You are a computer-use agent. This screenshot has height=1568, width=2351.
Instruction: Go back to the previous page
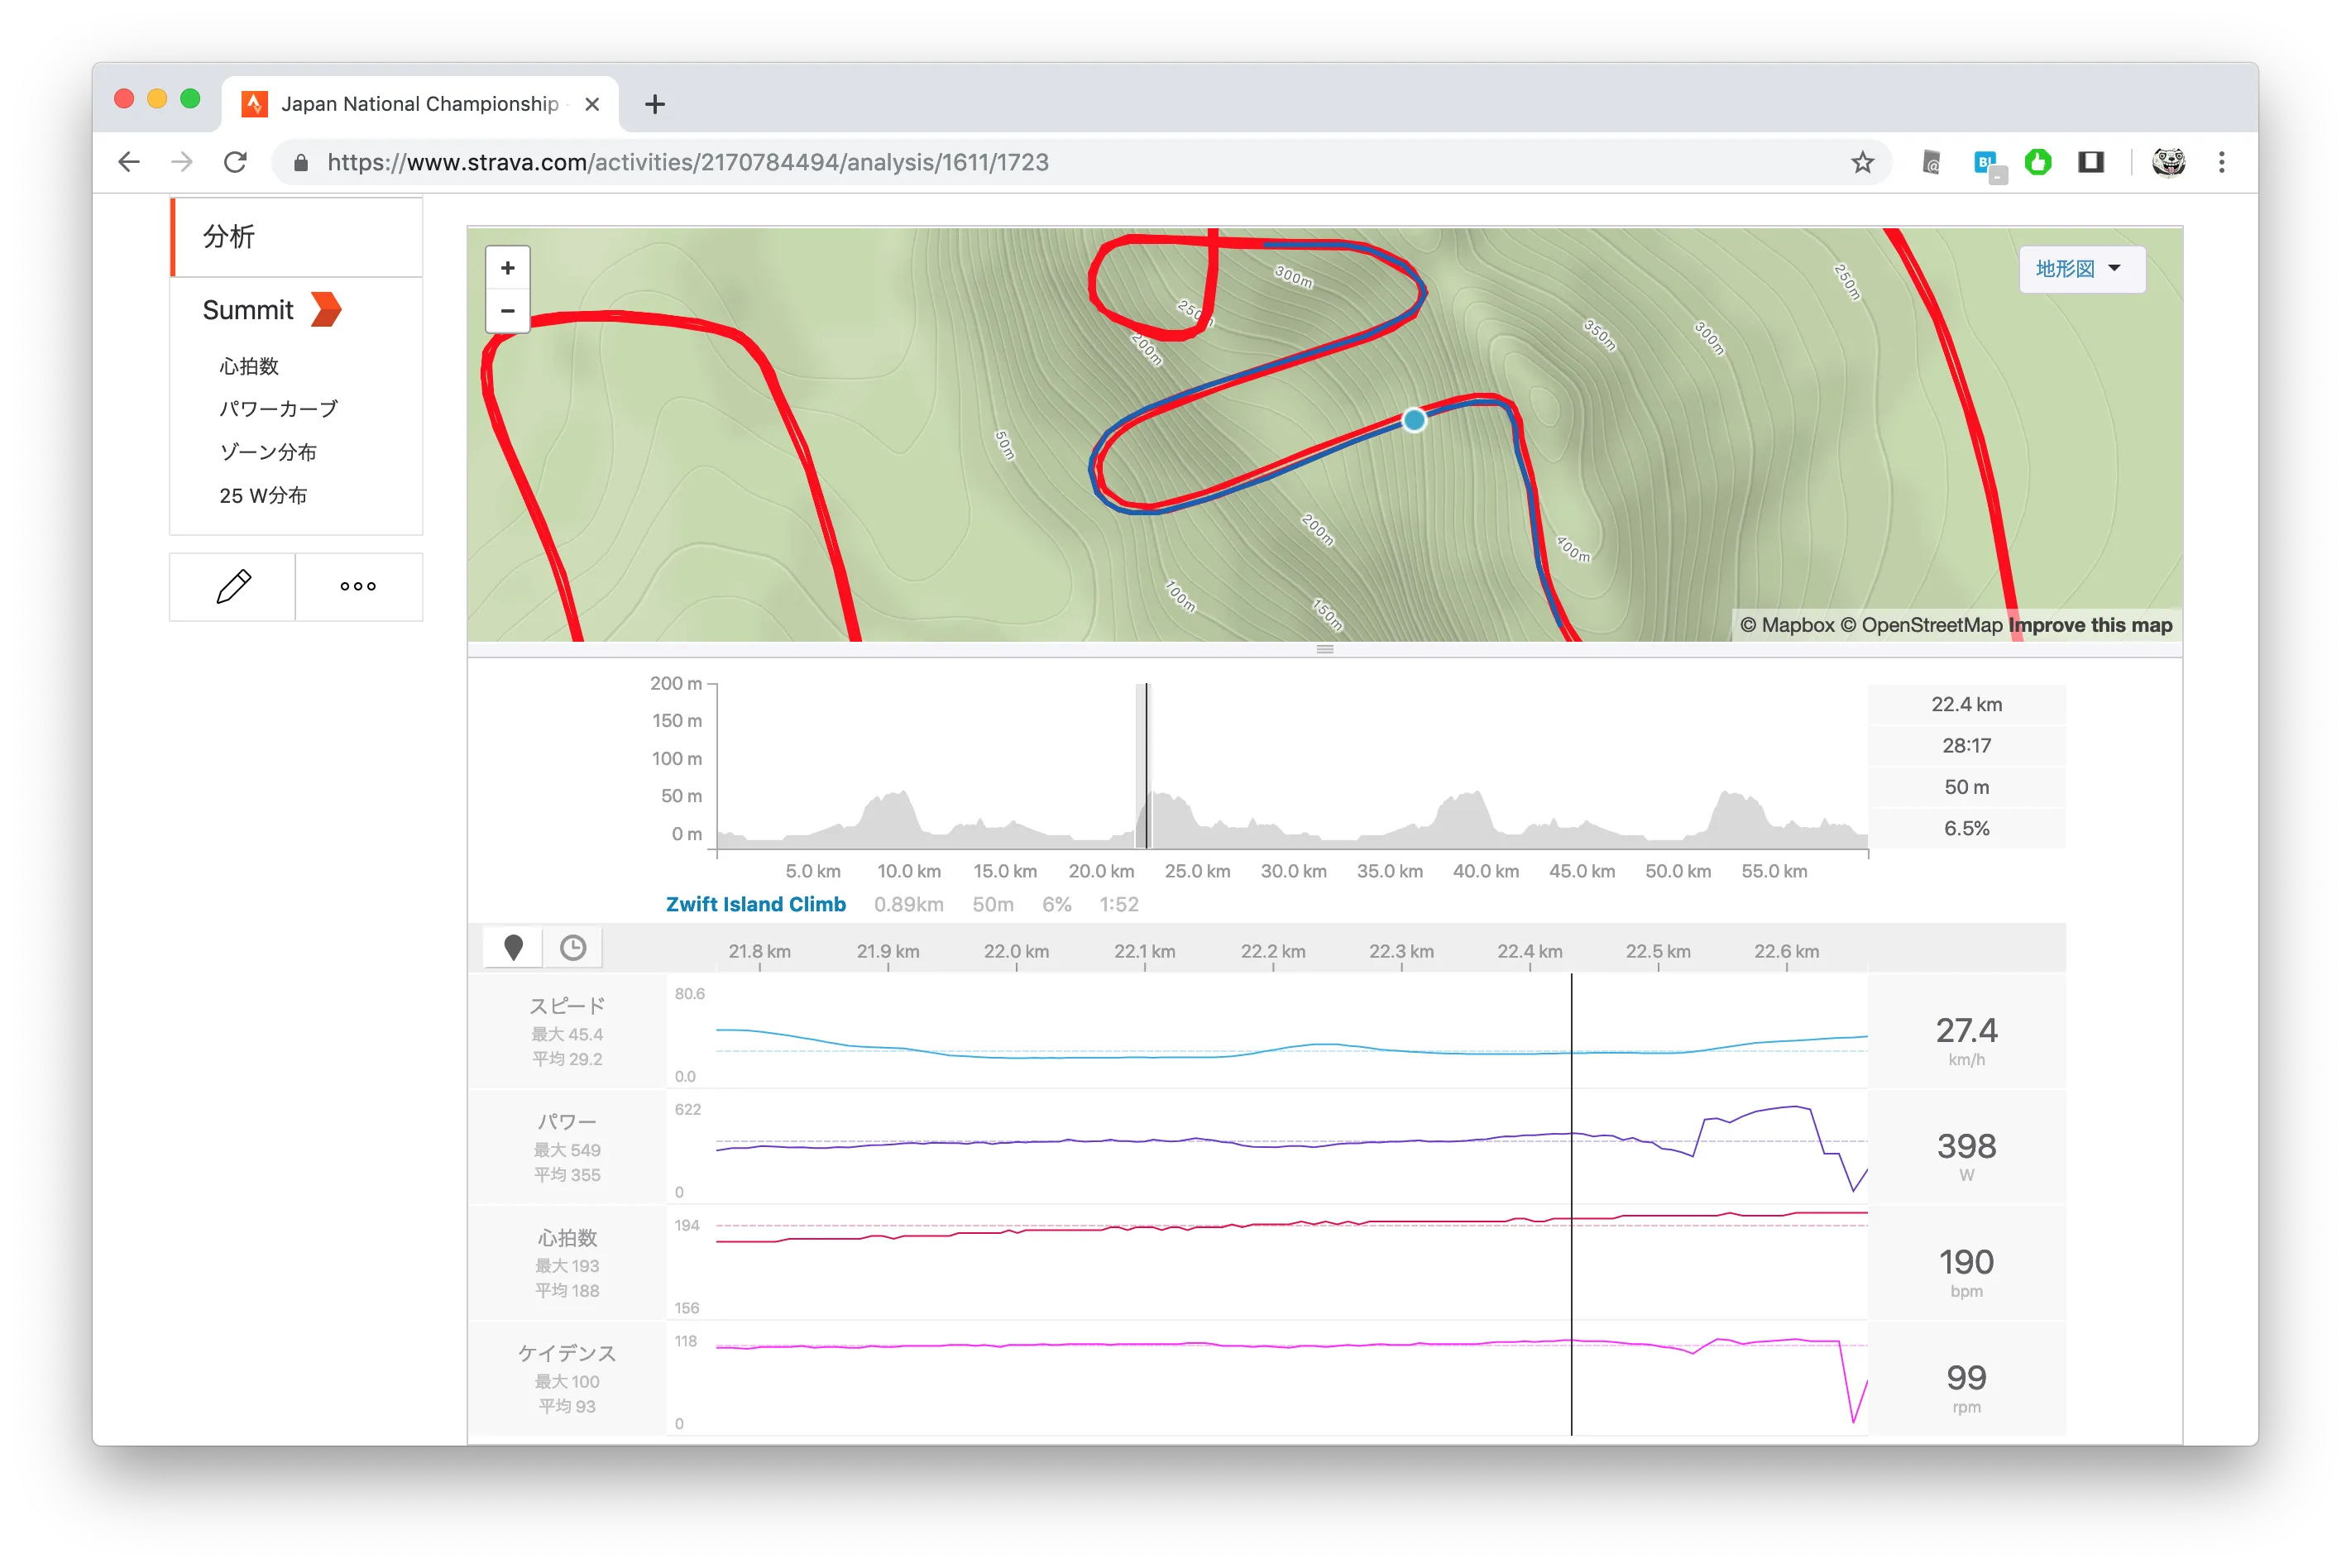pos(129,162)
